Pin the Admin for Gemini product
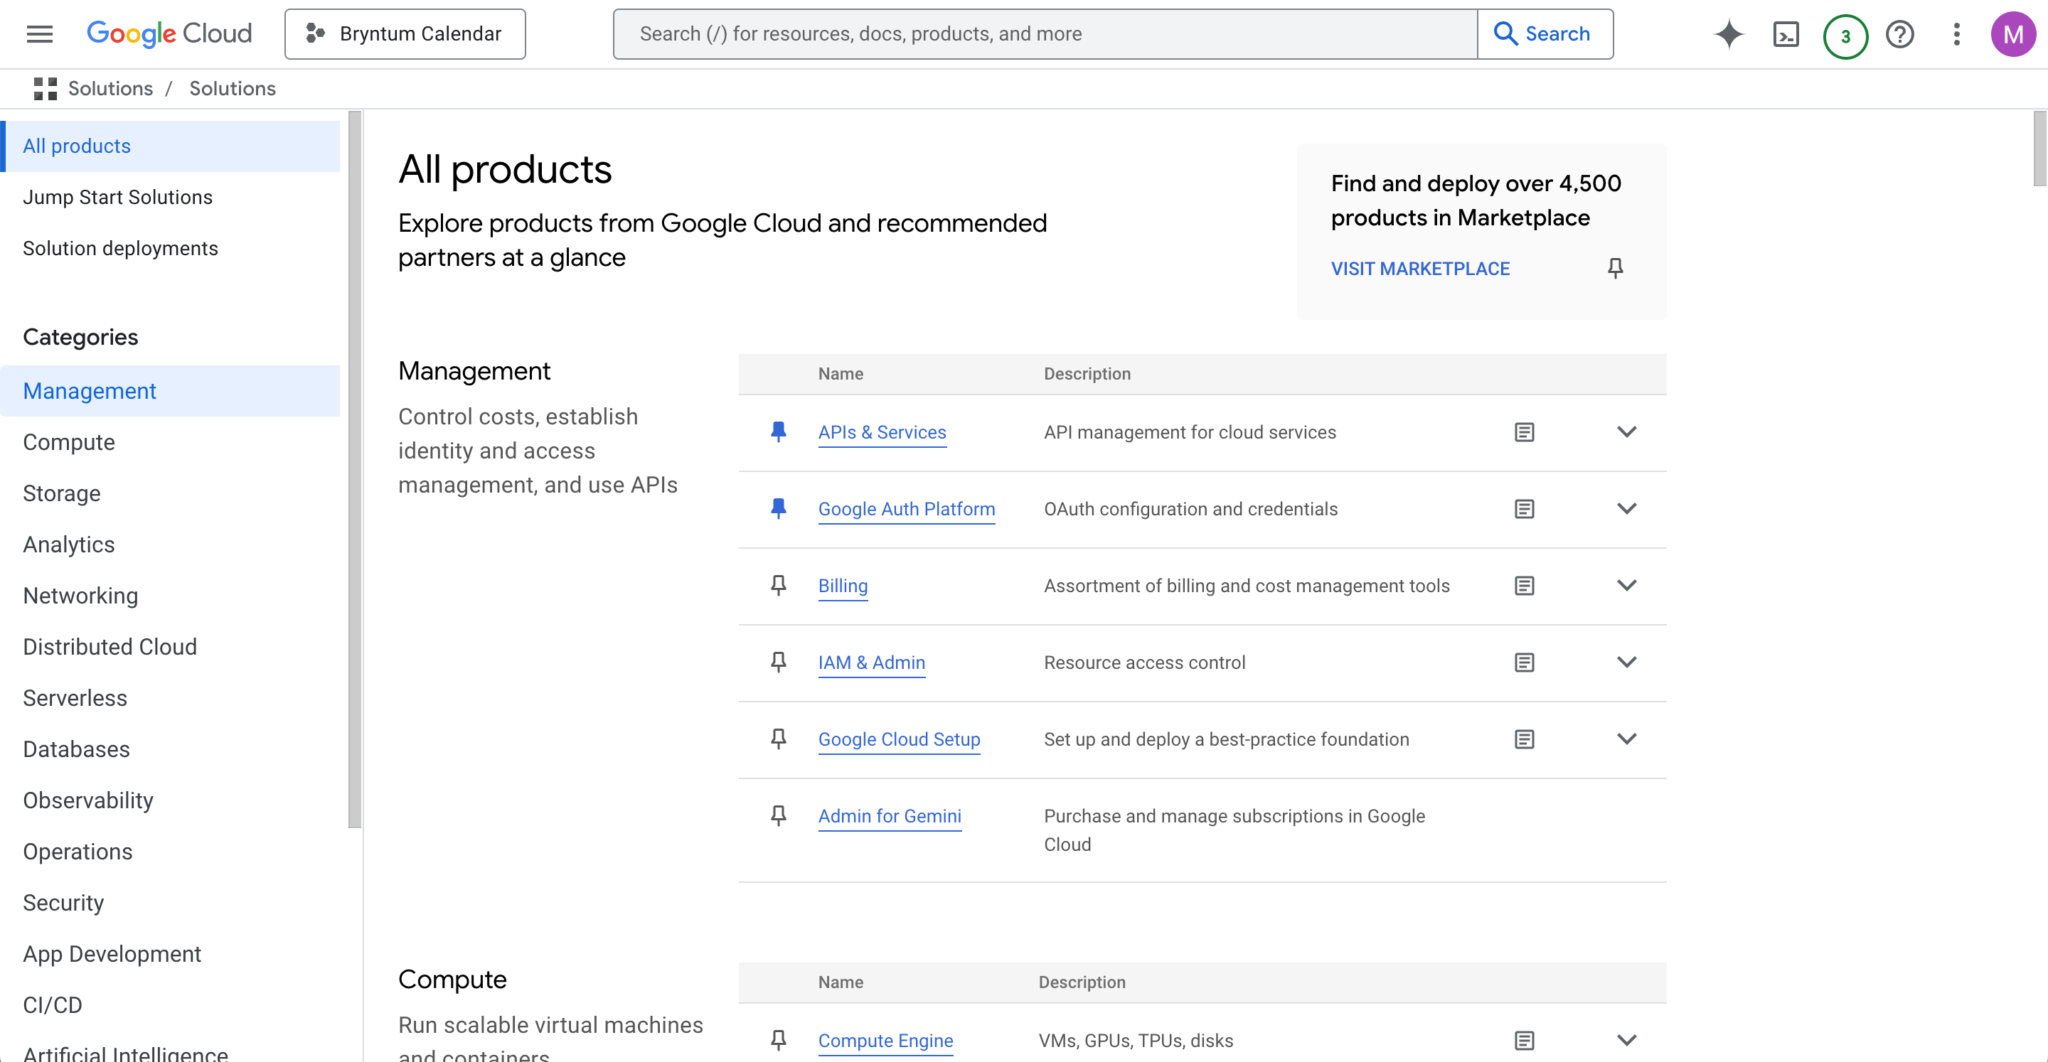 [778, 816]
